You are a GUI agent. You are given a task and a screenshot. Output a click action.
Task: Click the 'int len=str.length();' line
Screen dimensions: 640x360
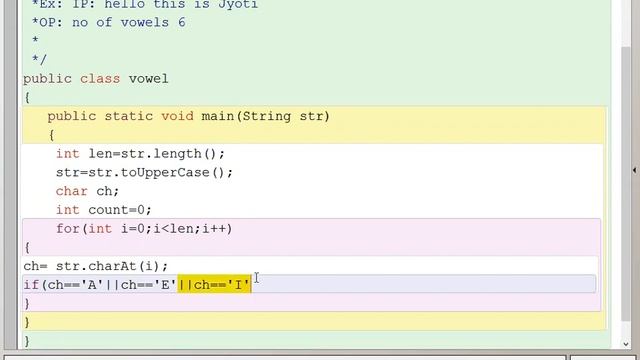(140, 153)
